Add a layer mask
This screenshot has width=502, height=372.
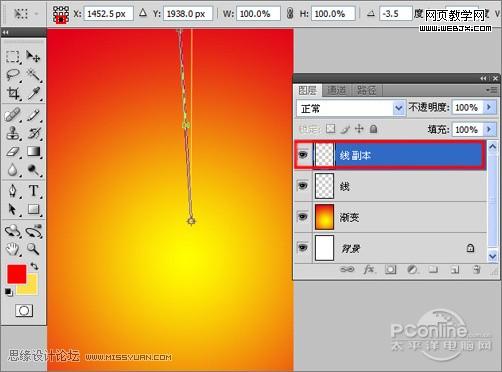tap(390, 269)
